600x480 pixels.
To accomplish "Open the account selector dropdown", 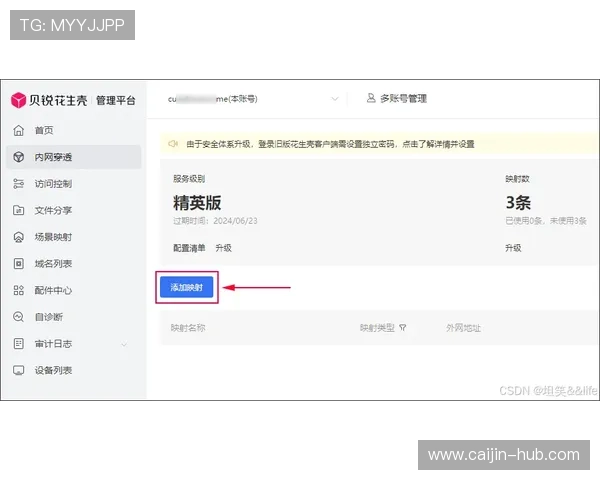I will pos(253,99).
